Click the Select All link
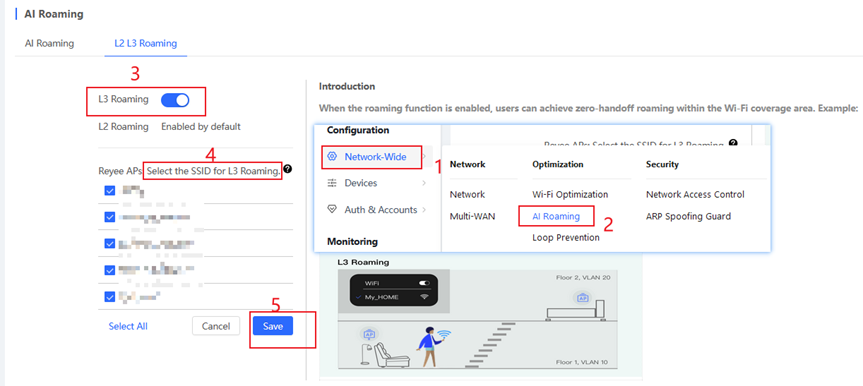This screenshot has height=386, width=863. coord(128,326)
